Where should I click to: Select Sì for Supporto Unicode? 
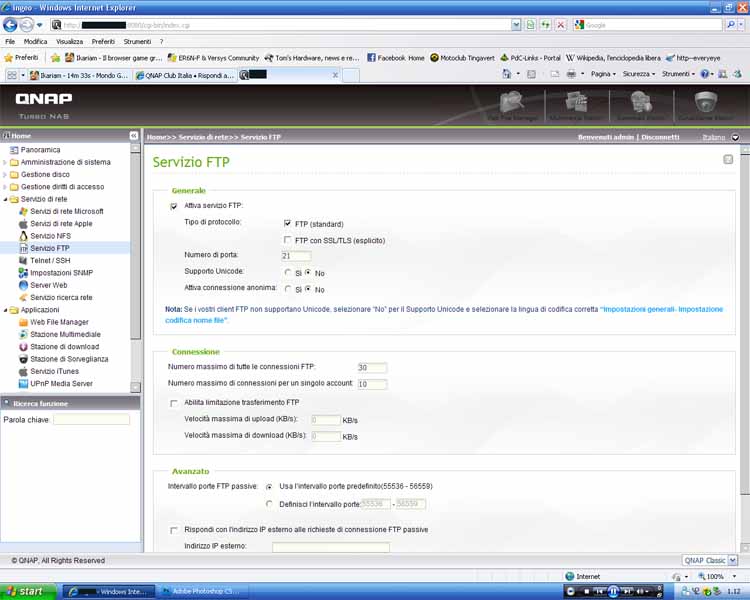pyautogui.click(x=287, y=273)
